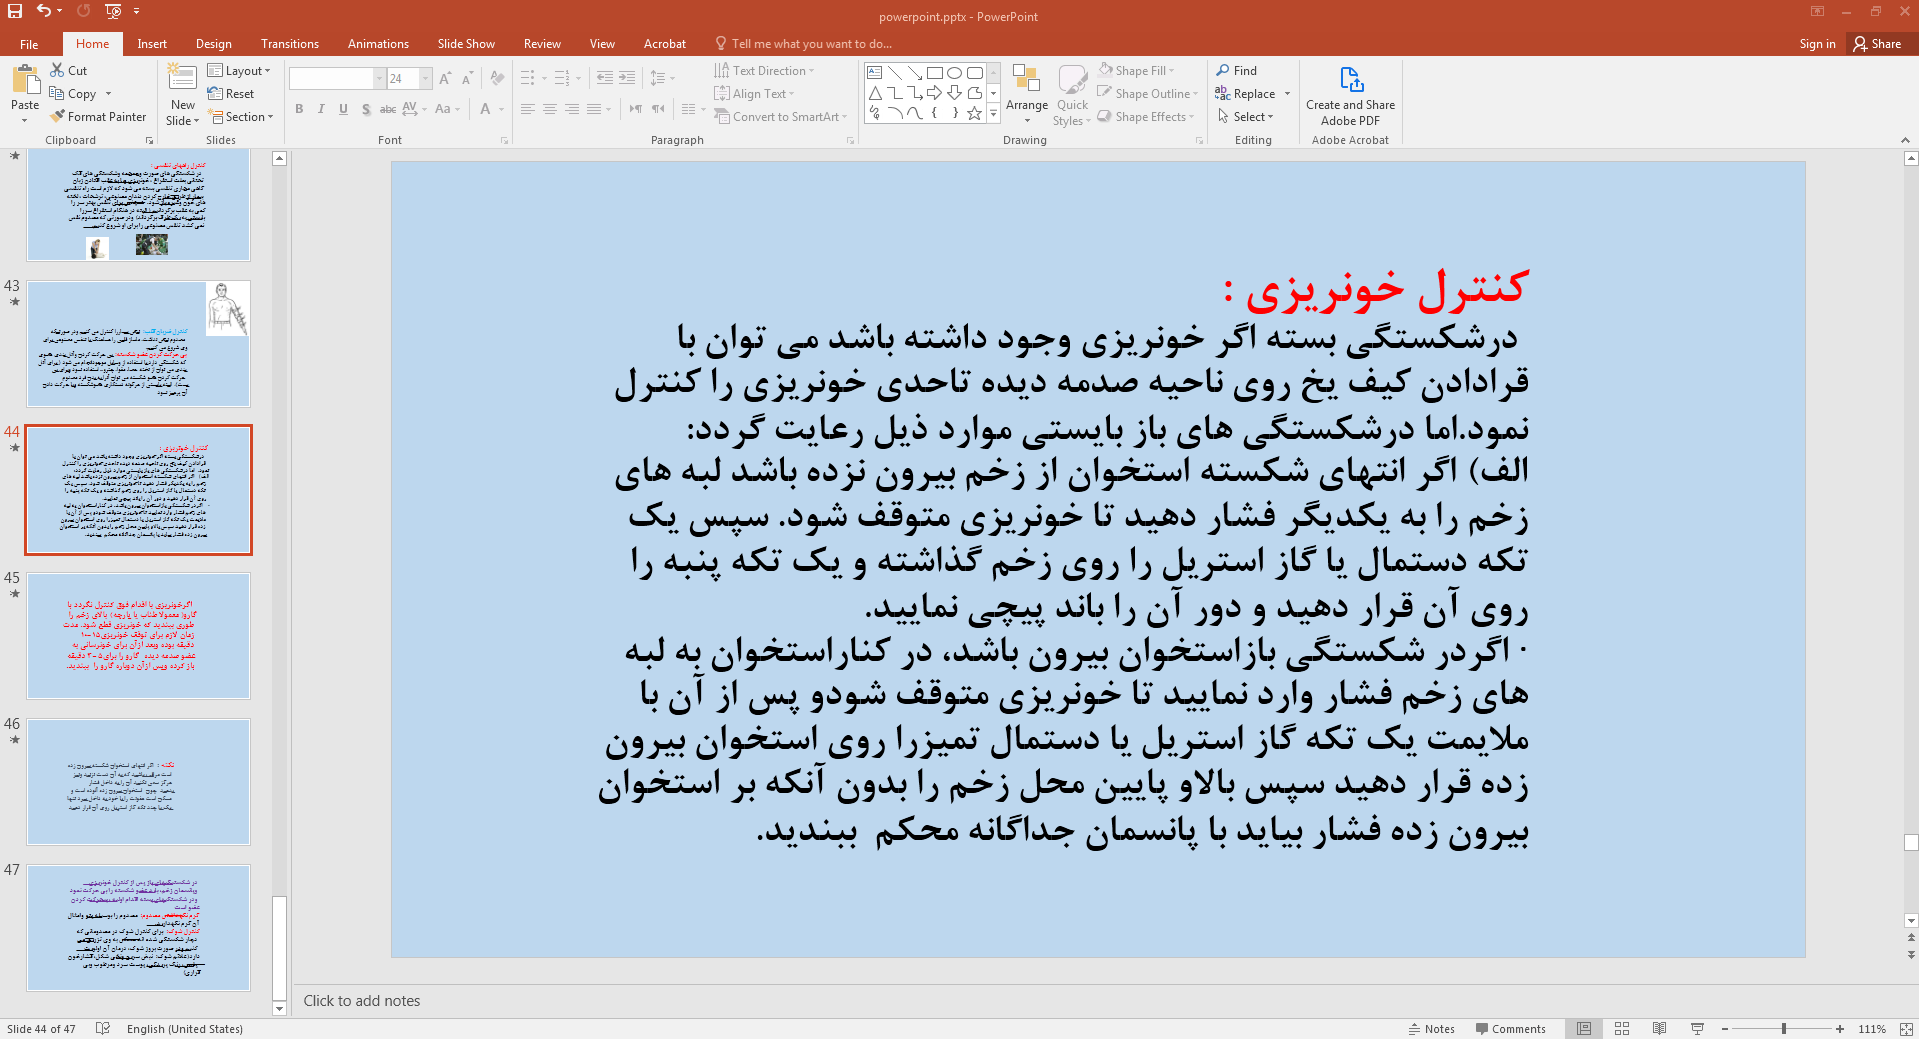Toggle Strikethrough formatting

[388, 109]
